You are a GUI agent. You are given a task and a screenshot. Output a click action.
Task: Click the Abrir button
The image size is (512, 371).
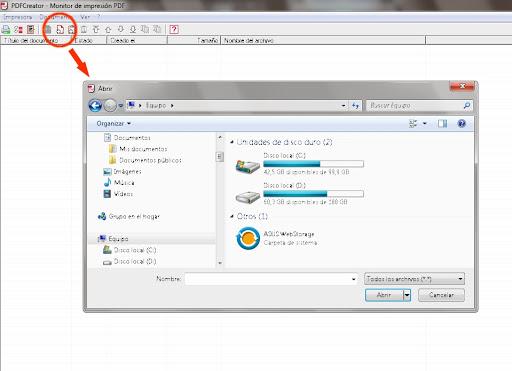pos(384,295)
